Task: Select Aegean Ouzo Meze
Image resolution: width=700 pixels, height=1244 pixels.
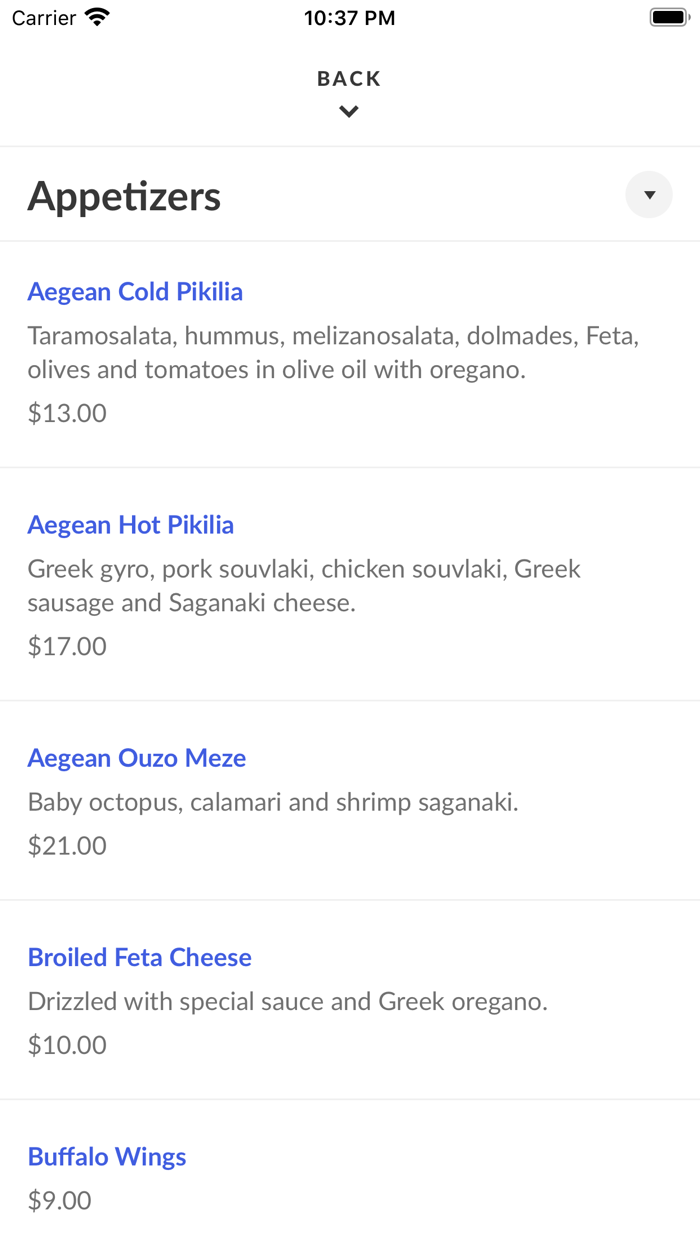Action: [x=137, y=758]
